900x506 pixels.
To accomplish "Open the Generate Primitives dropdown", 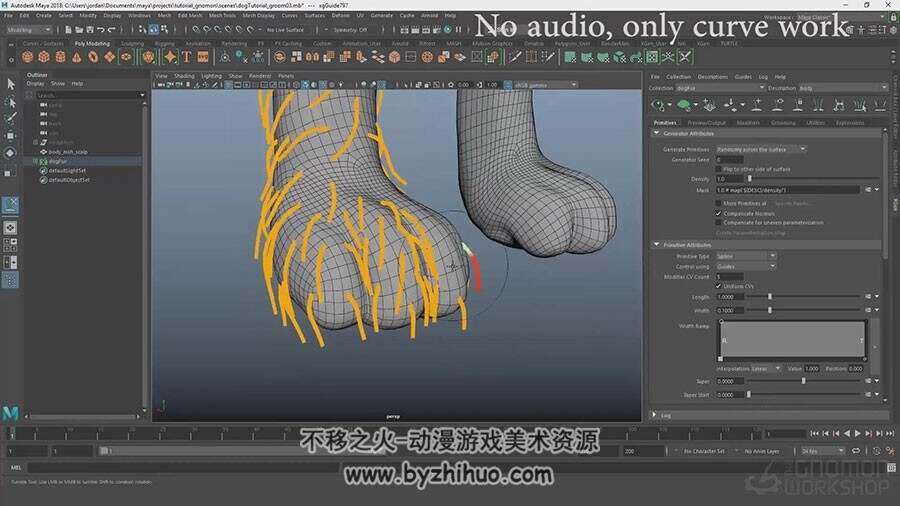I will tap(761, 149).
